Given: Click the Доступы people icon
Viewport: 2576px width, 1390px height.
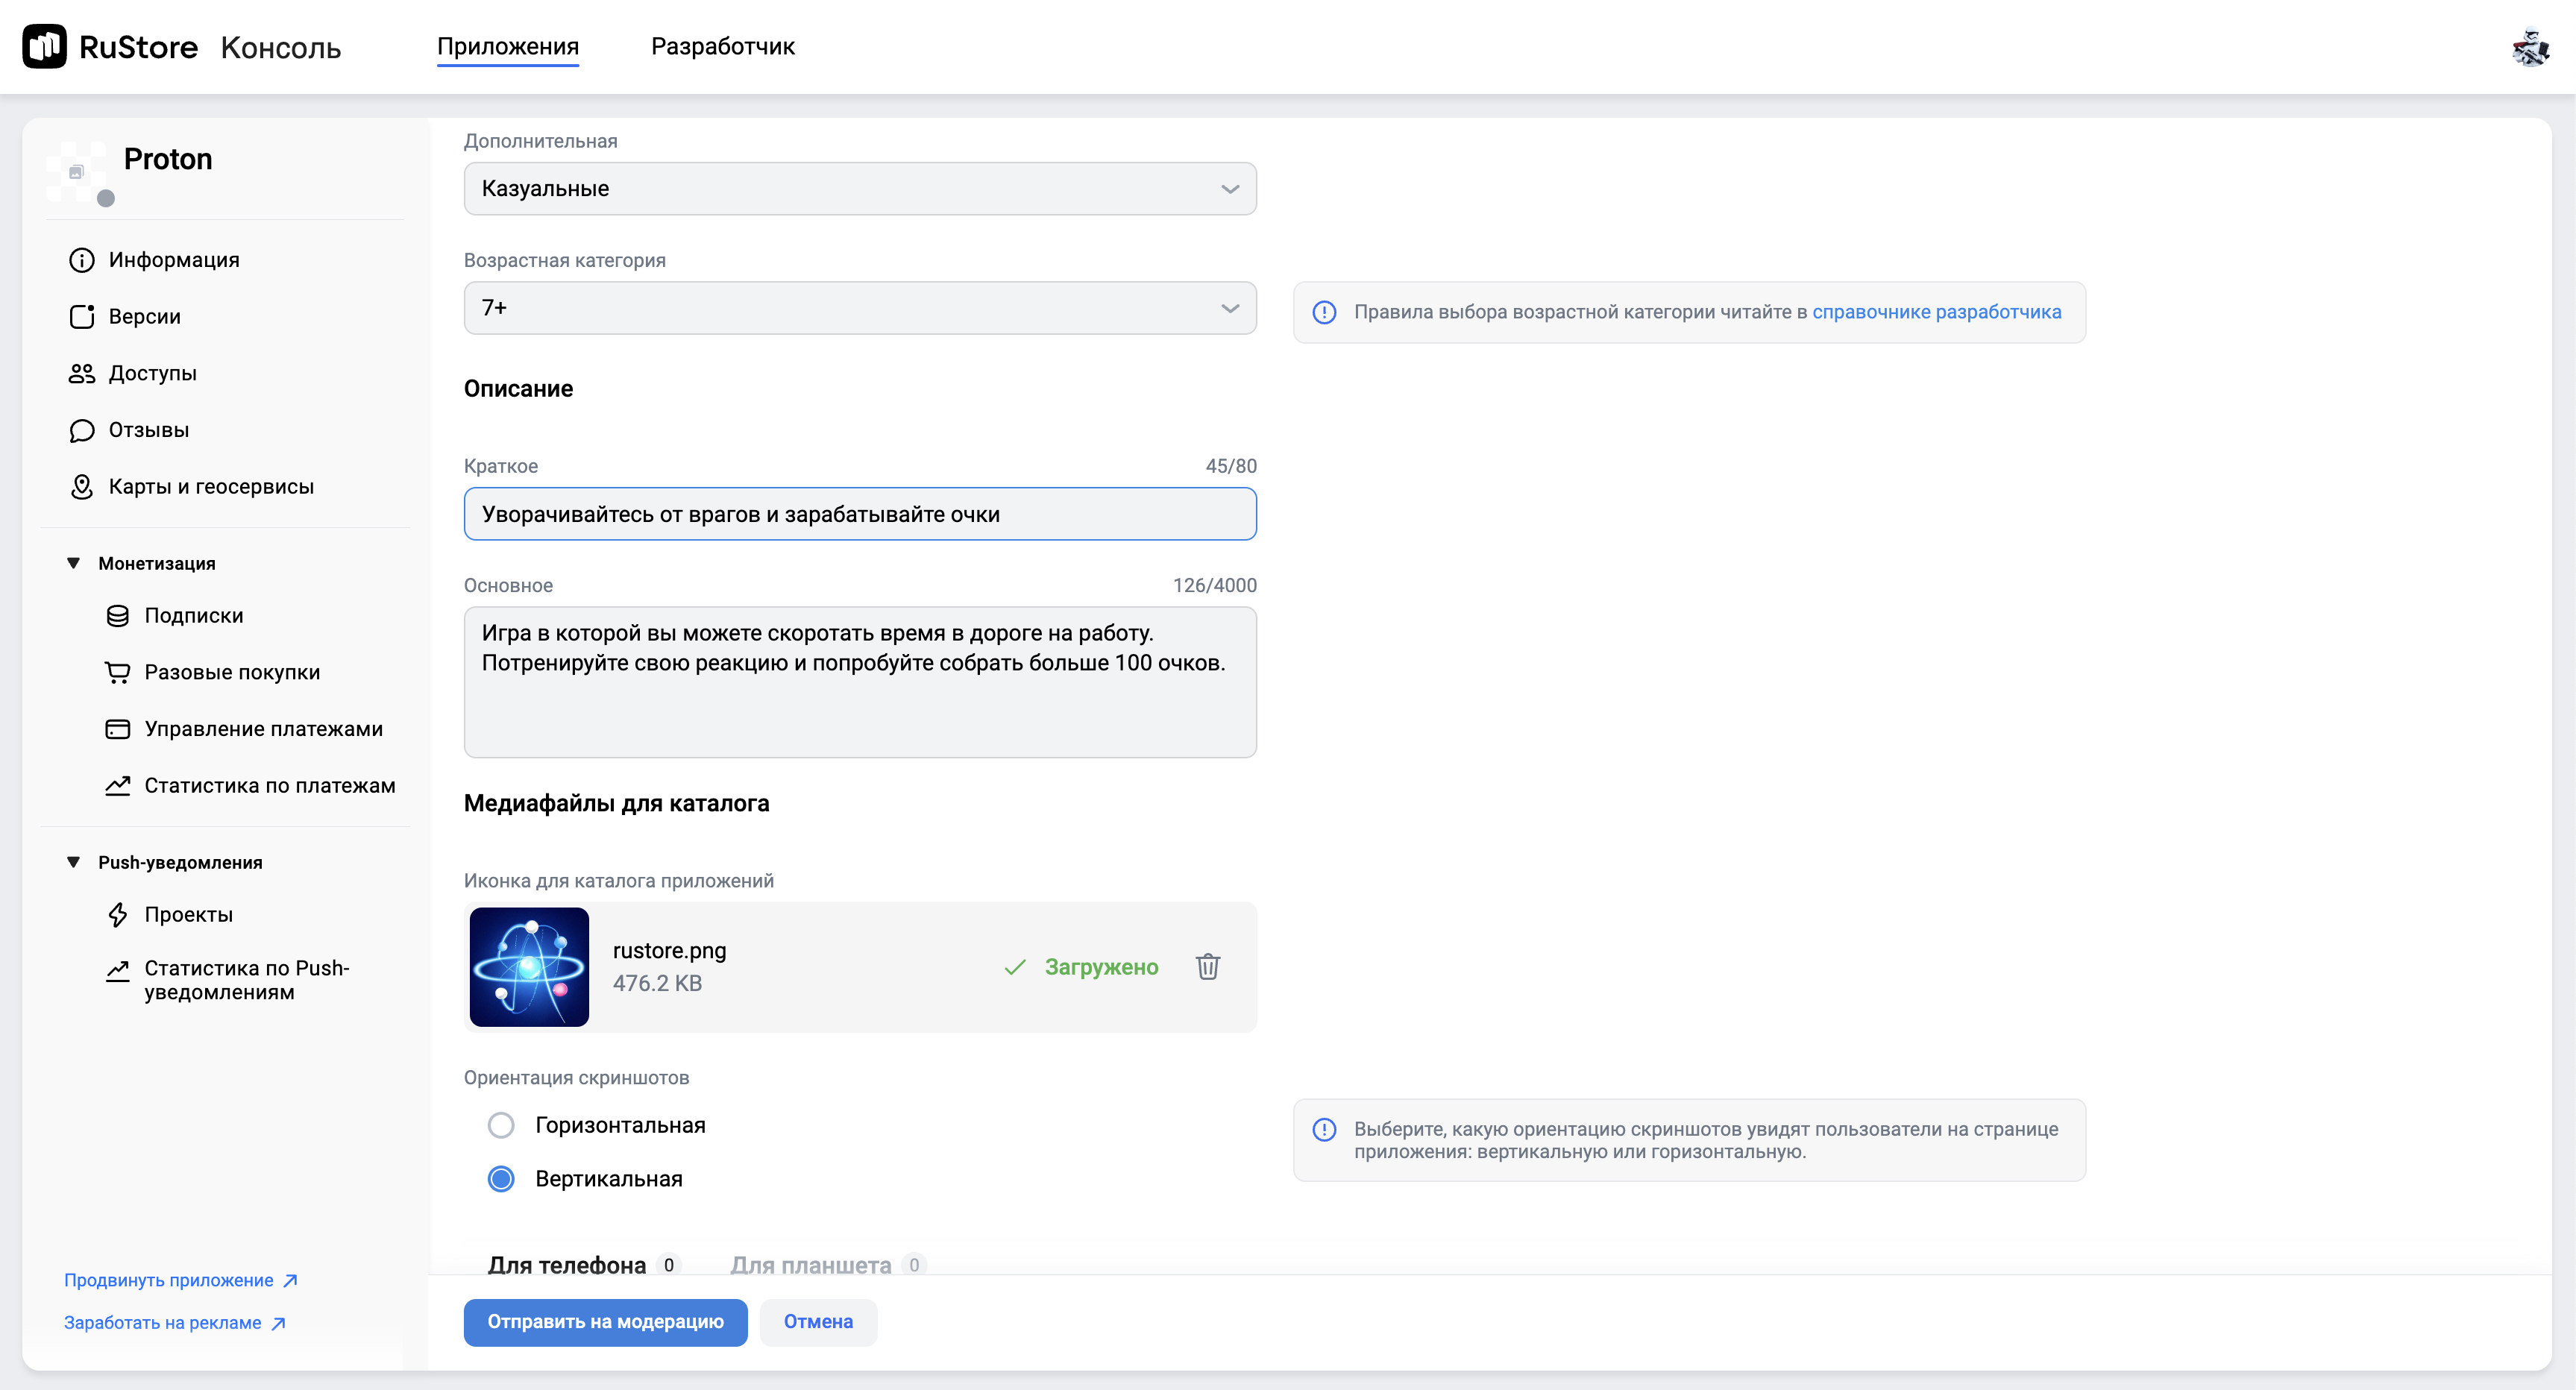Looking at the screenshot, I should click(x=82, y=374).
